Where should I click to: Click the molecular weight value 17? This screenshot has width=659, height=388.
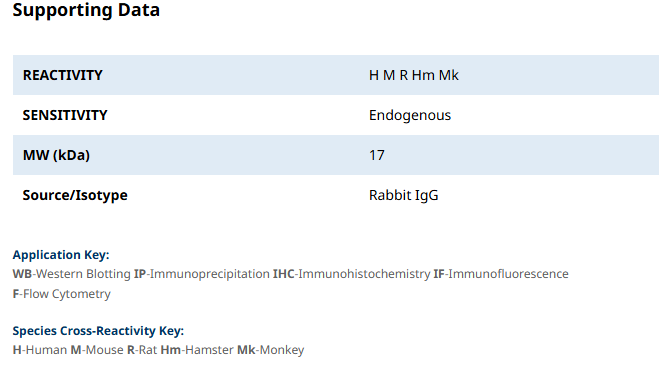pos(377,155)
